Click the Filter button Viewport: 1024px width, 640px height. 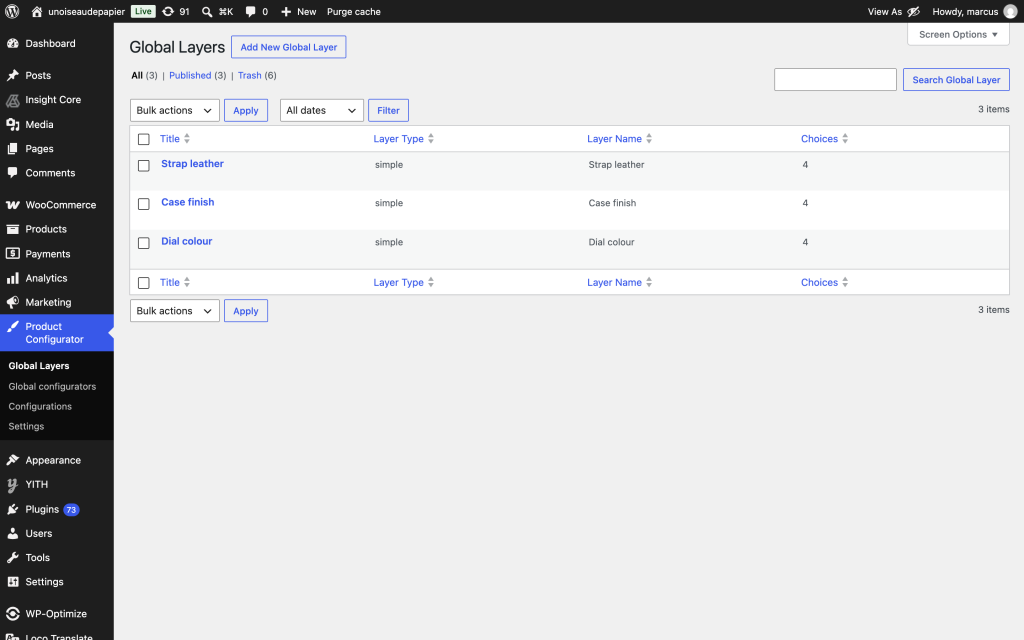click(x=388, y=110)
